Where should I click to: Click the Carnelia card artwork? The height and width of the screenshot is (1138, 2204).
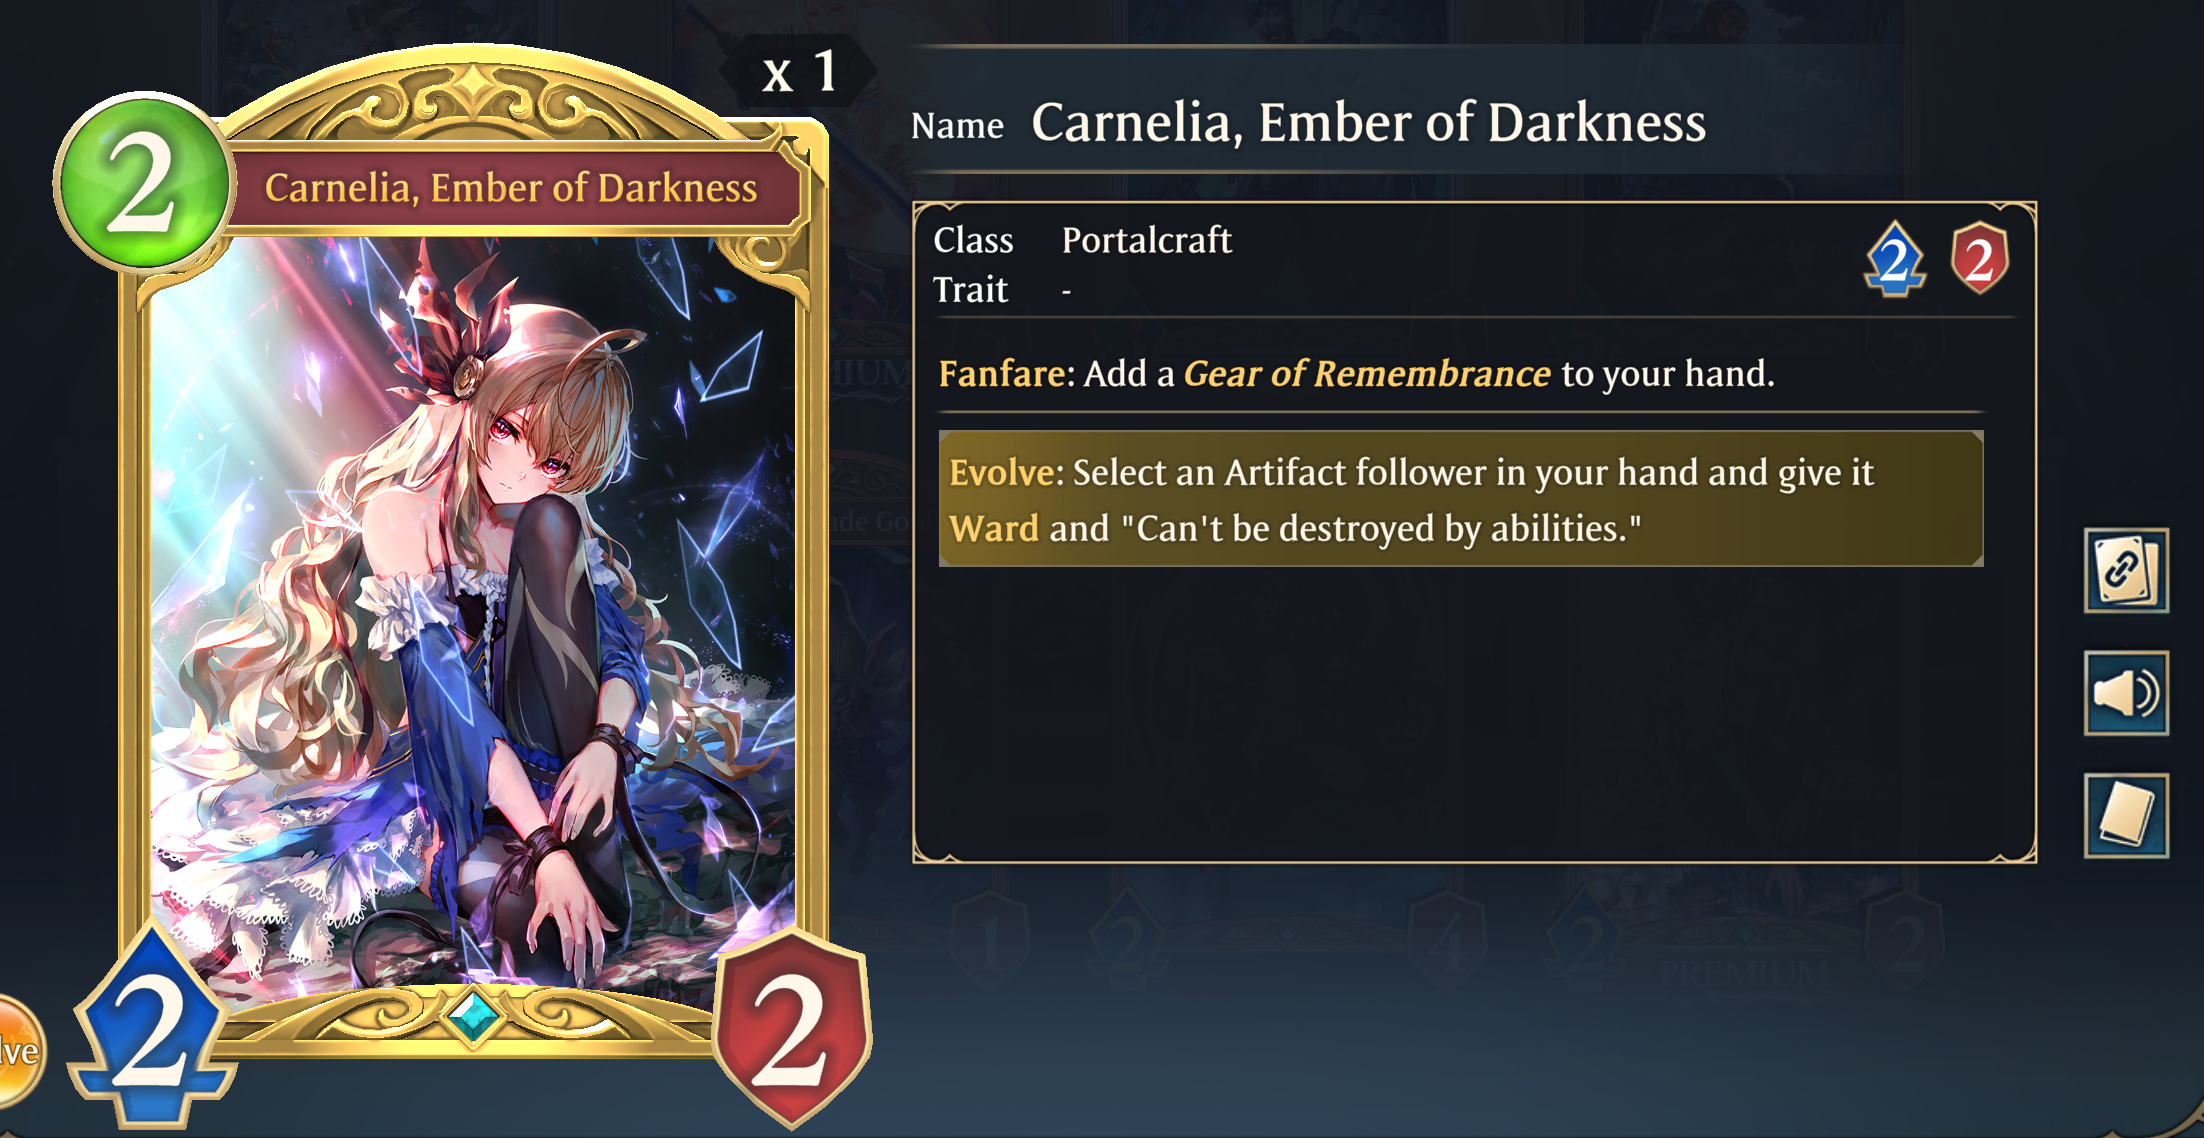[473, 610]
